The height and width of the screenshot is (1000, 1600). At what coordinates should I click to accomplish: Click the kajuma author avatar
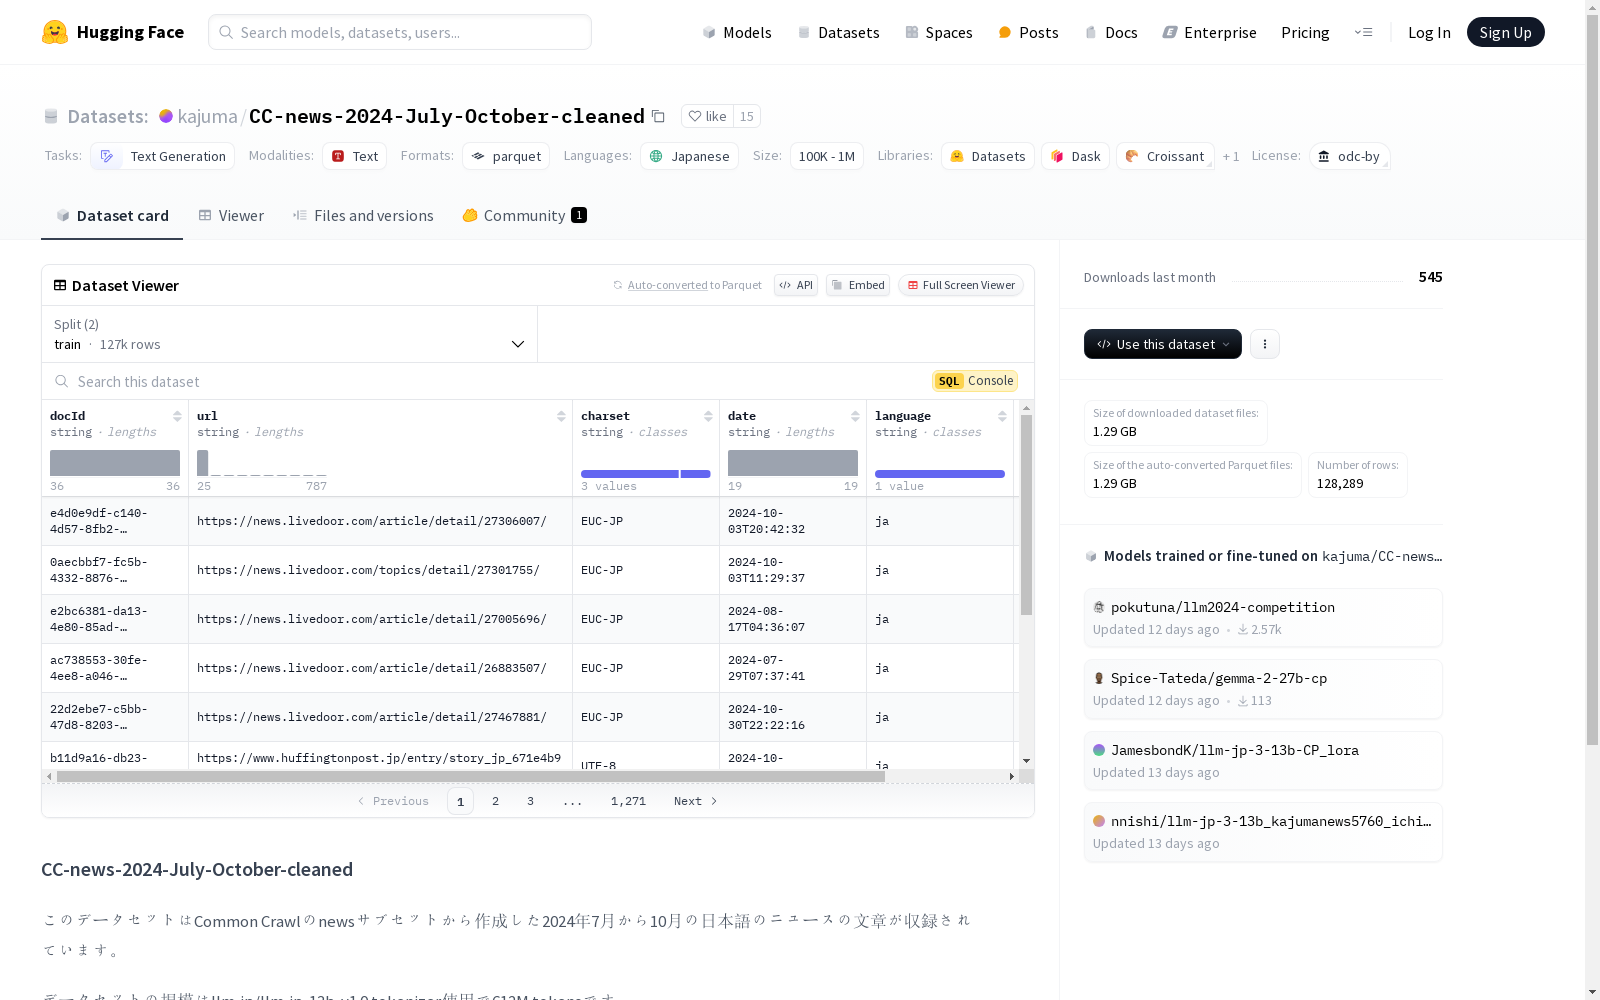166,116
